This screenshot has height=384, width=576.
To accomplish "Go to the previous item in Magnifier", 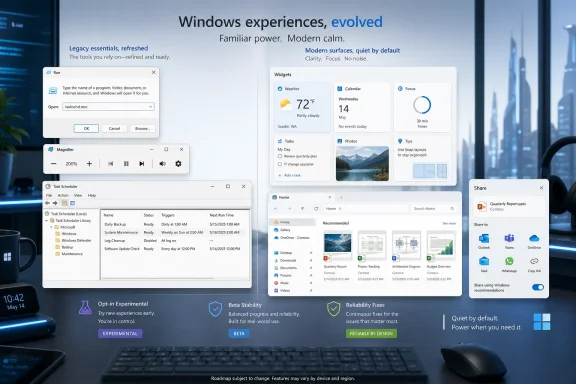I will click(111, 164).
